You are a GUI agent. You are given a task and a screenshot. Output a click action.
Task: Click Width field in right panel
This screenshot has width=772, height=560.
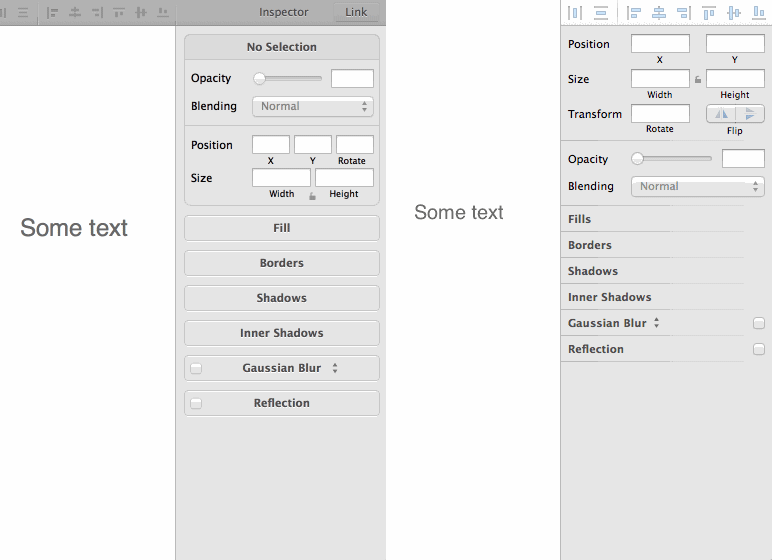pos(660,79)
